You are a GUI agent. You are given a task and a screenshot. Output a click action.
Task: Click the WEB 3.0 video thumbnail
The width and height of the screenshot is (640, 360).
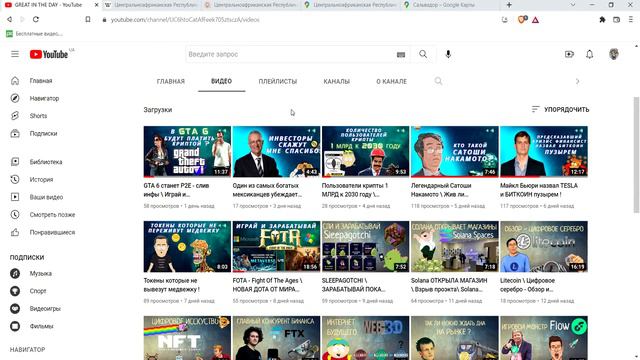[x=365, y=338]
